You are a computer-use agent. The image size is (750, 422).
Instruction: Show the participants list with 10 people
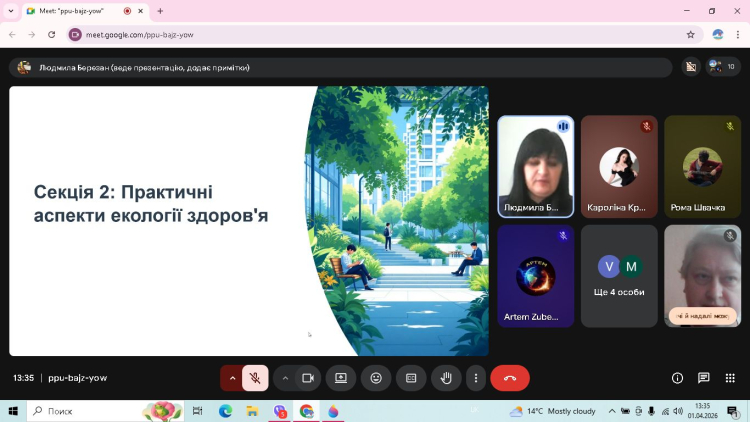point(722,67)
